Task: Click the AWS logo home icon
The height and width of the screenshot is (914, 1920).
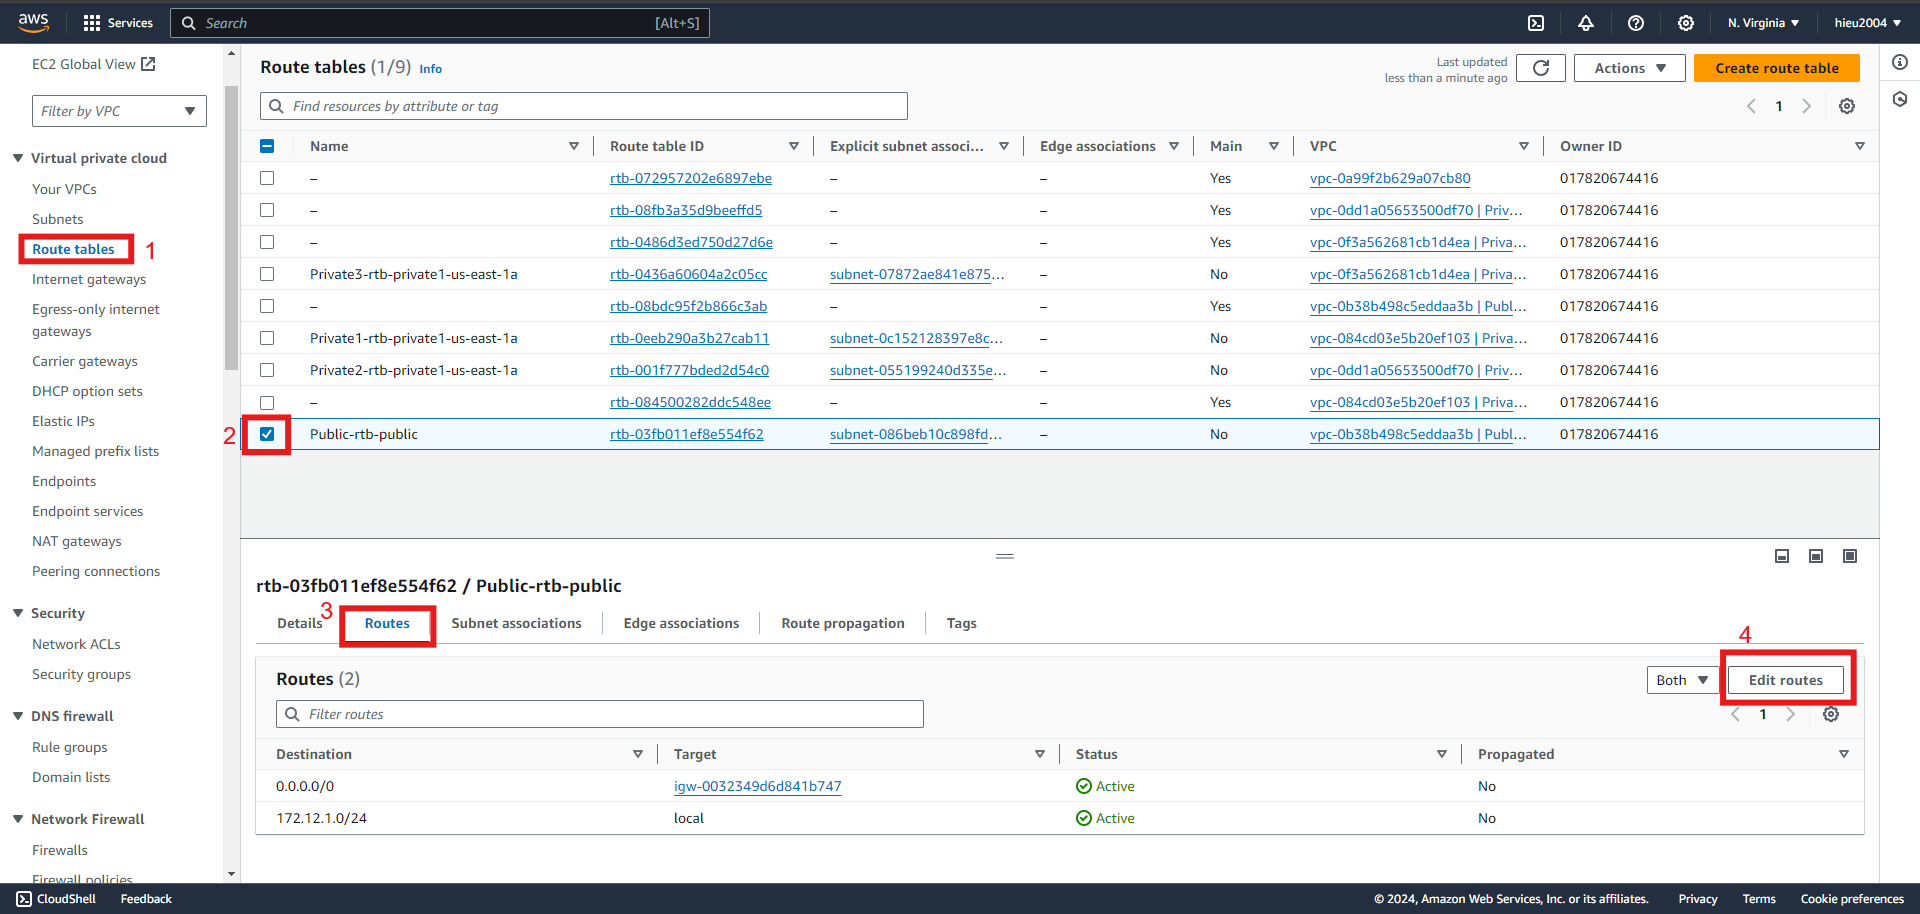Action: (33, 22)
